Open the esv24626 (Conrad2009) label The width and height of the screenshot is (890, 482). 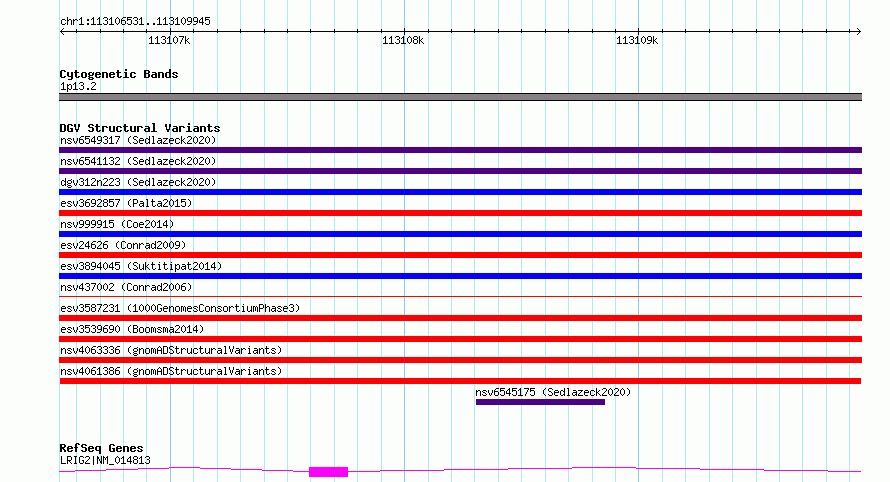123,245
